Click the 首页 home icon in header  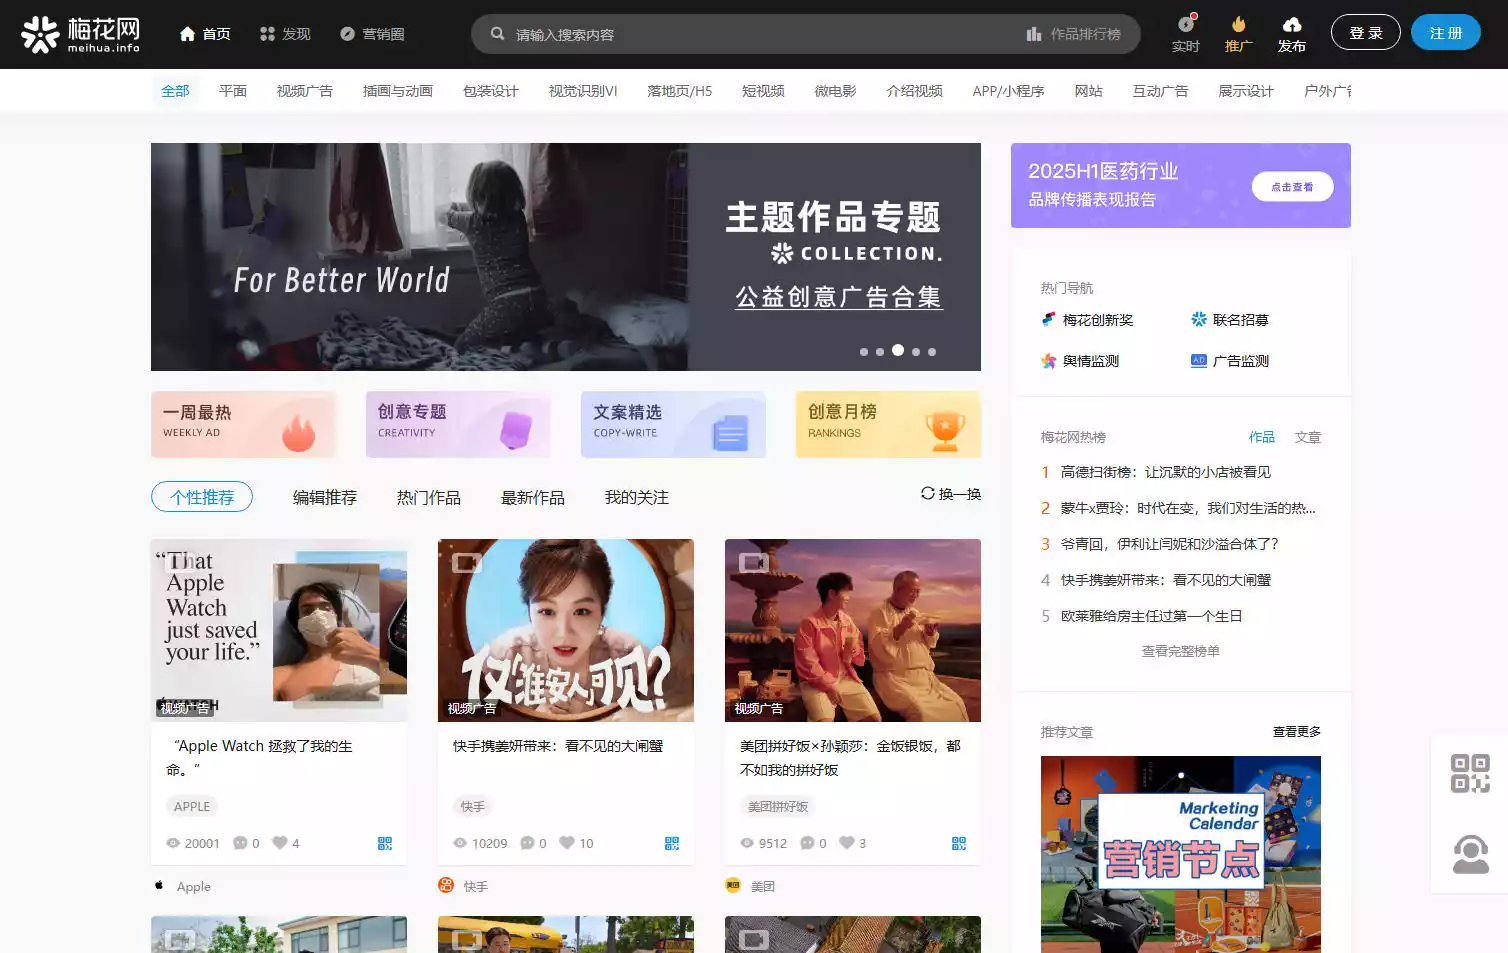coord(187,34)
